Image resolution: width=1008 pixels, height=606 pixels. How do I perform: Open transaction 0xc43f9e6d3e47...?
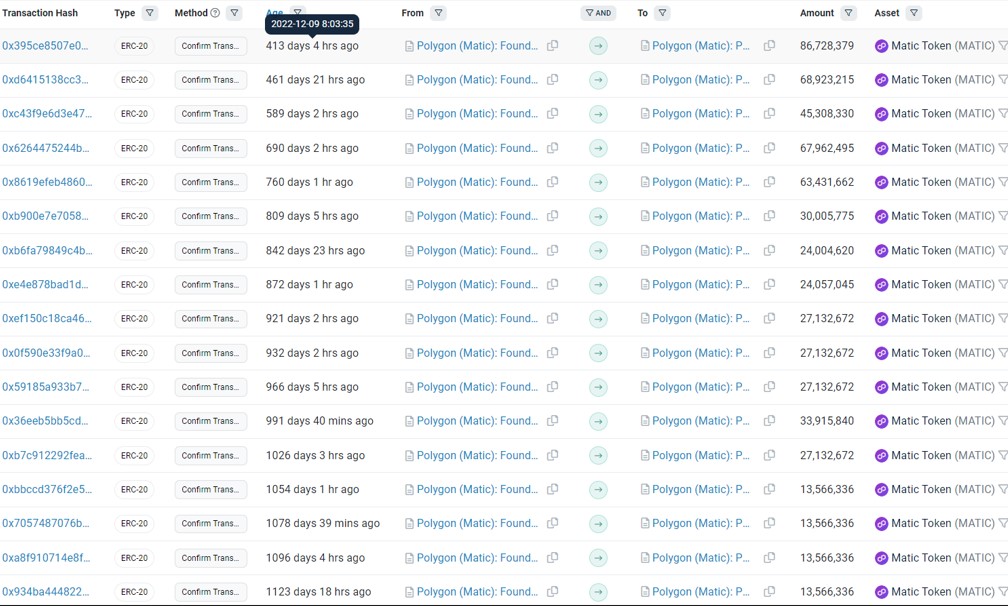click(x=47, y=114)
